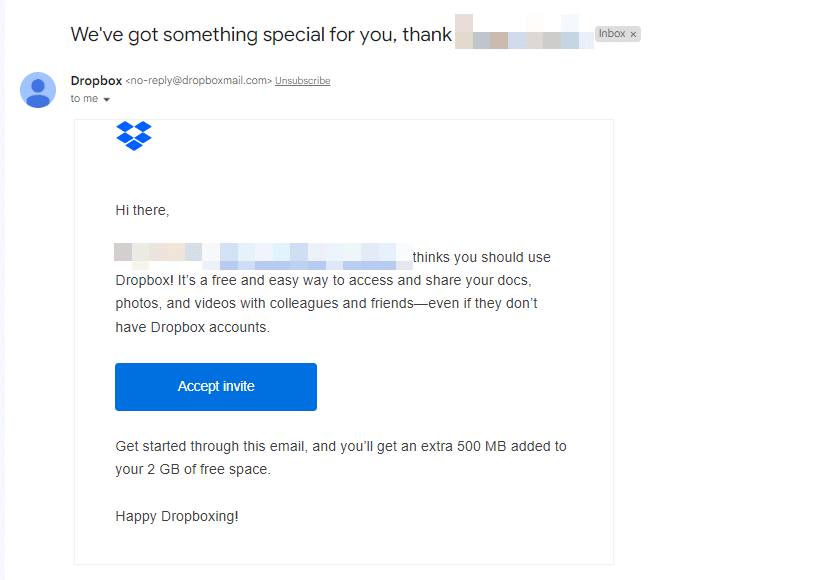Click the "to me" recipient text
The image size is (813, 580).
coord(84,99)
